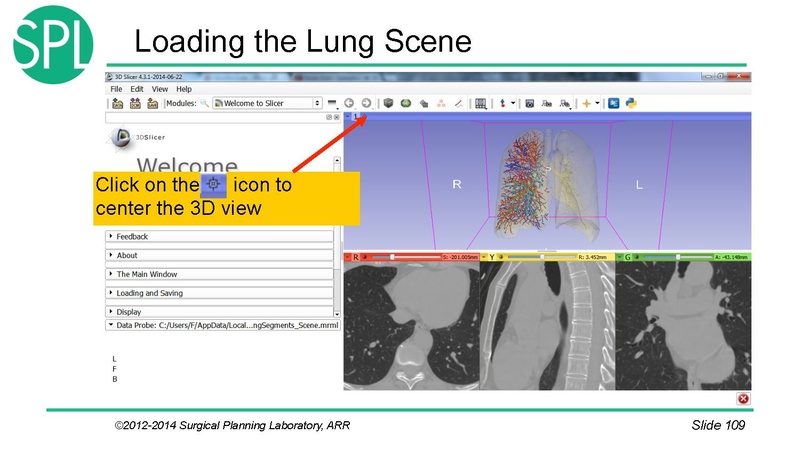The image size is (800, 450).
Task: Click the Red slice offset value field
Action: 460,257
